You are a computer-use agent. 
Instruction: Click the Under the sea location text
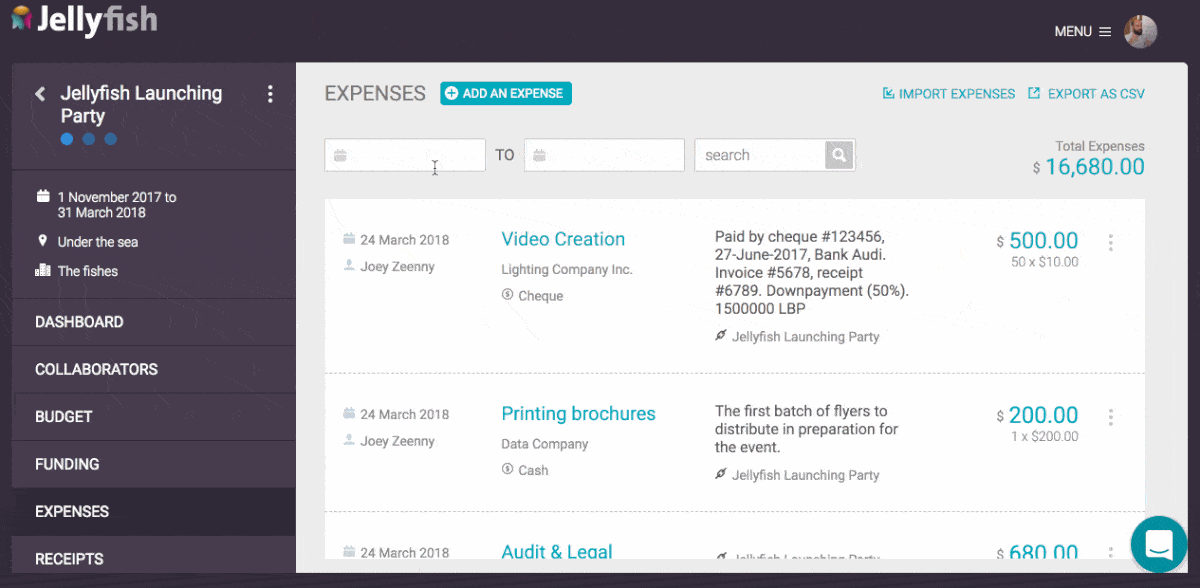[x=98, y=242]
